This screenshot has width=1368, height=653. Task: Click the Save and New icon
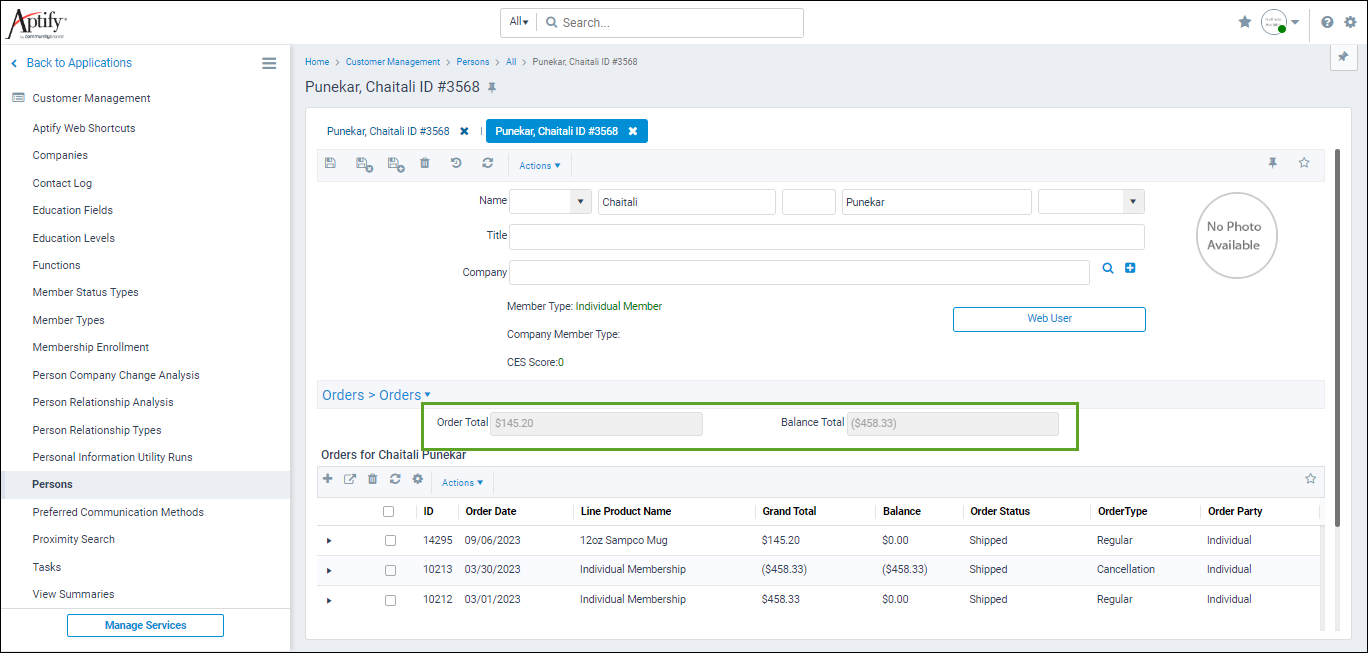coord(396,164)
